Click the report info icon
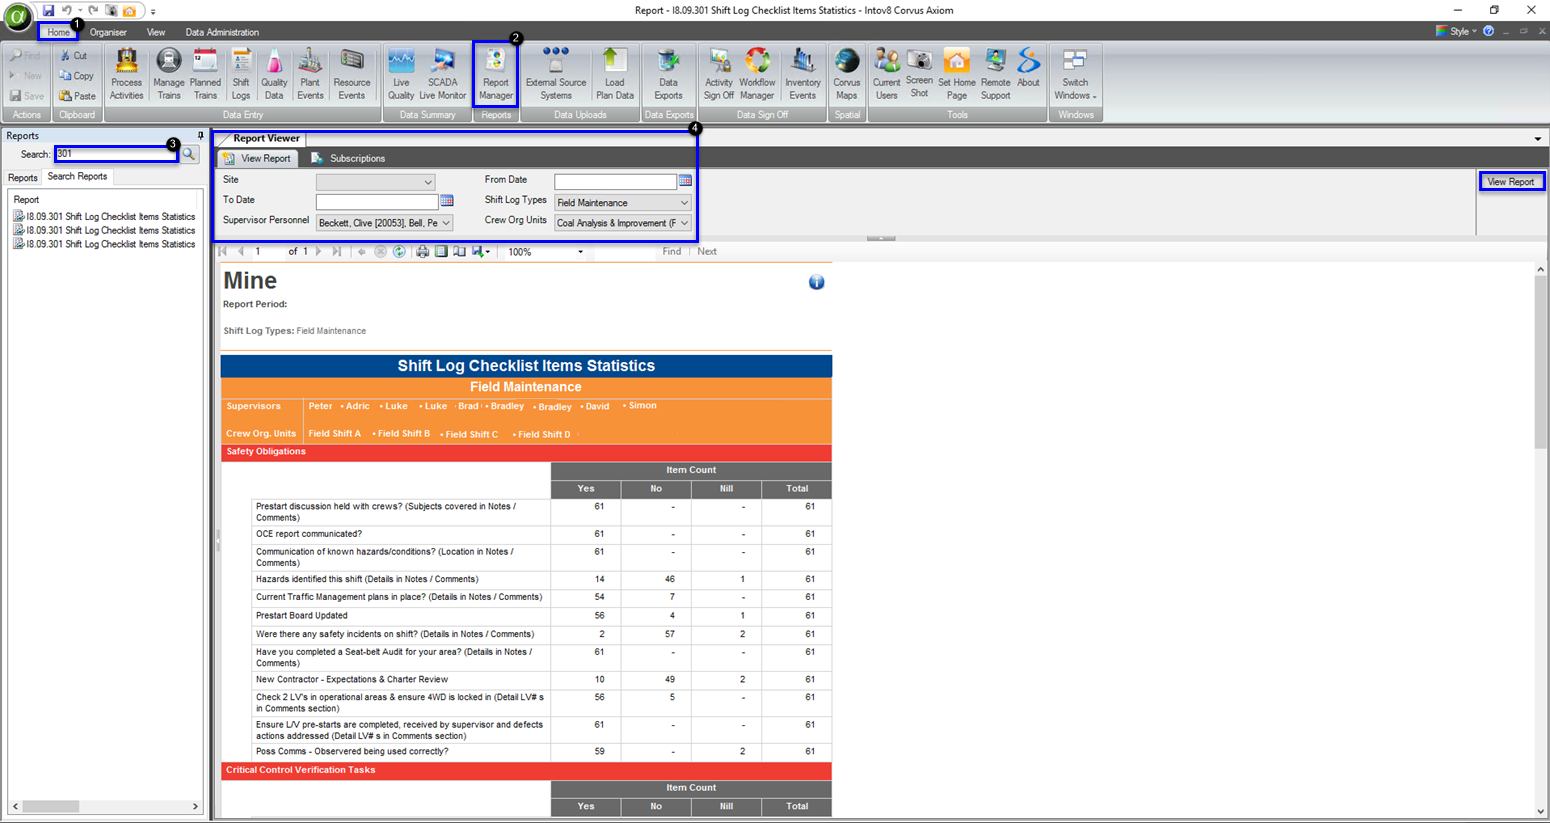Image resolution: width=1550 pixels, height=823 pixels. [816, 282]
